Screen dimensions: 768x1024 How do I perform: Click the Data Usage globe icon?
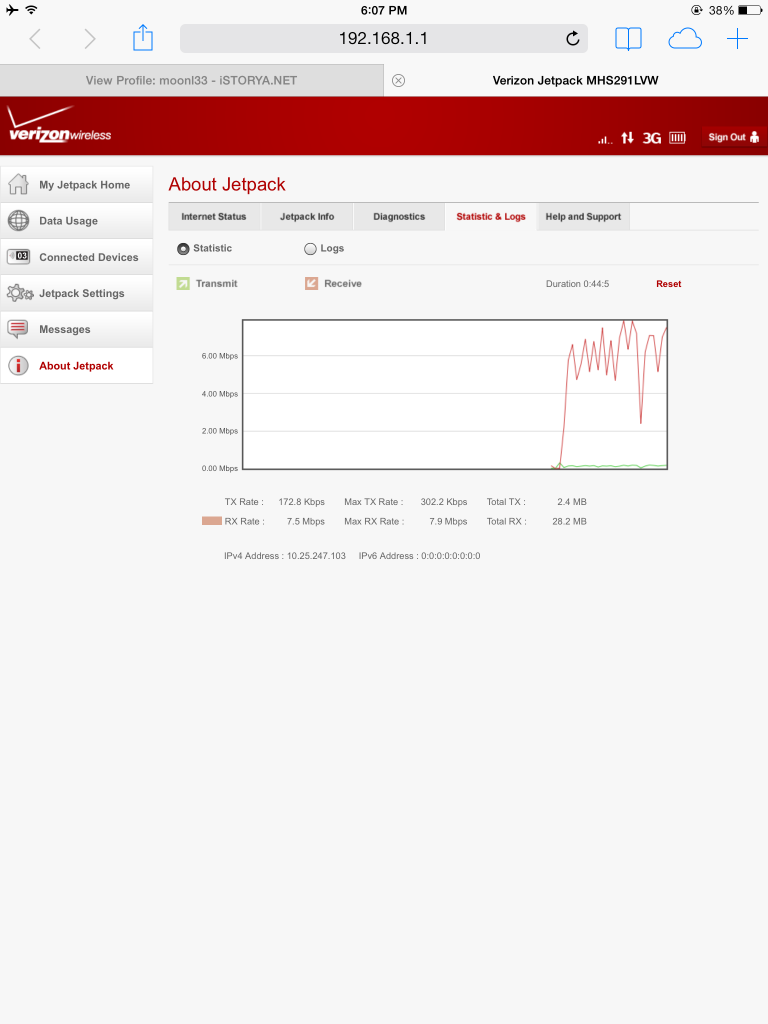(18, 221)
